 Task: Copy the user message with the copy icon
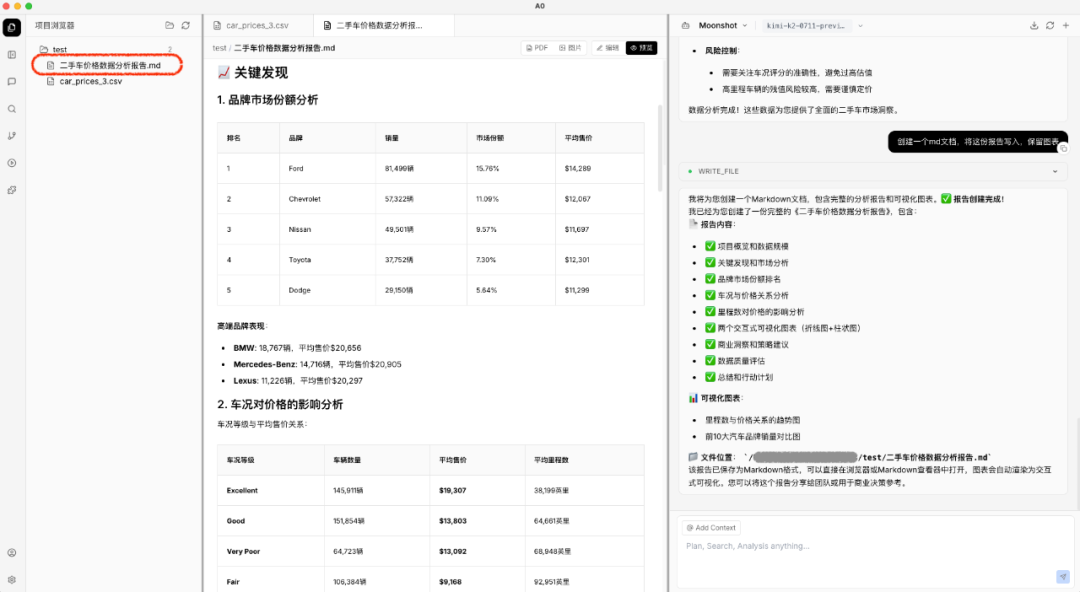(x=1063, y=148)
